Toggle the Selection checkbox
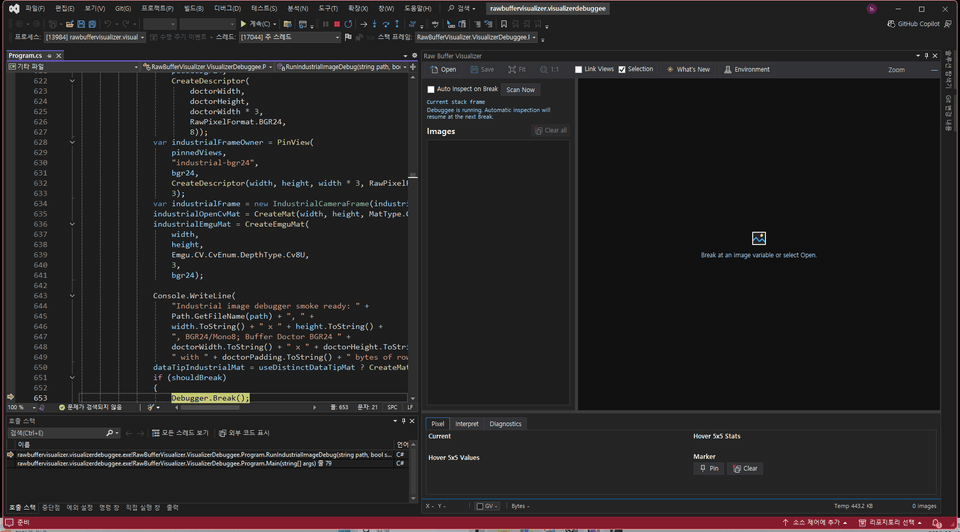 click(622, 70)
